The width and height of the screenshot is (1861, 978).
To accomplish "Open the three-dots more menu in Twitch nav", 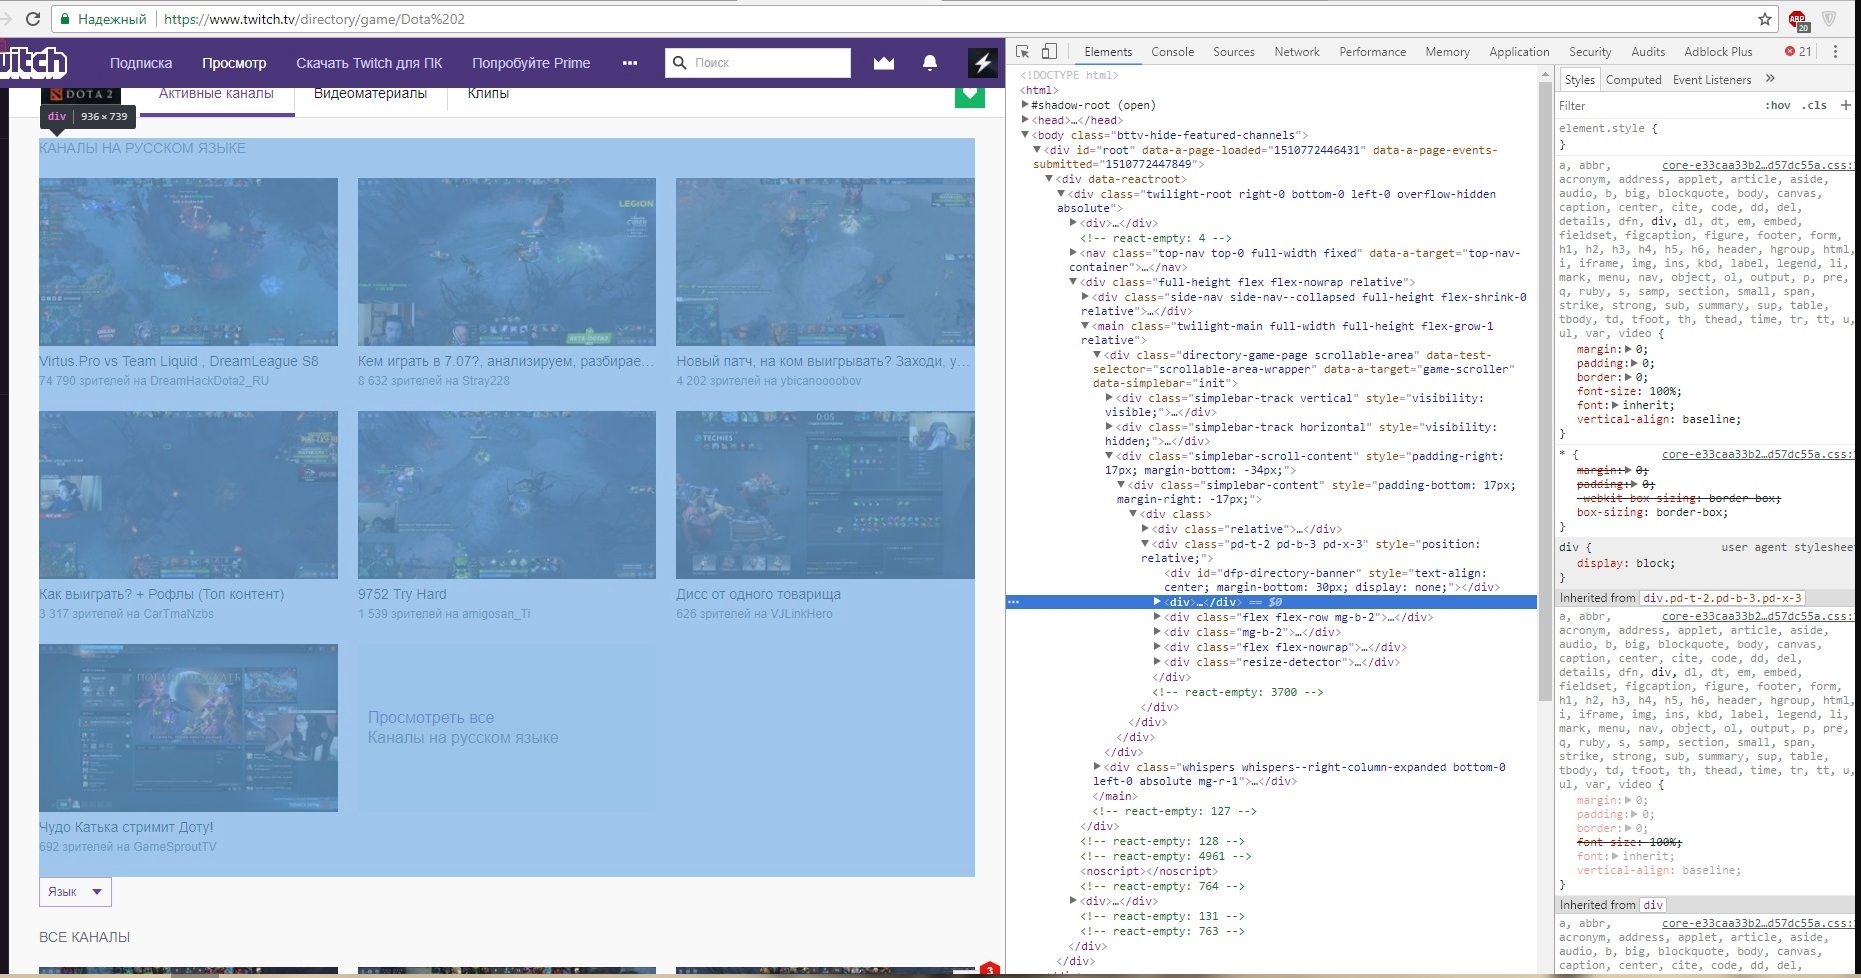I will [x=630, y=63].
